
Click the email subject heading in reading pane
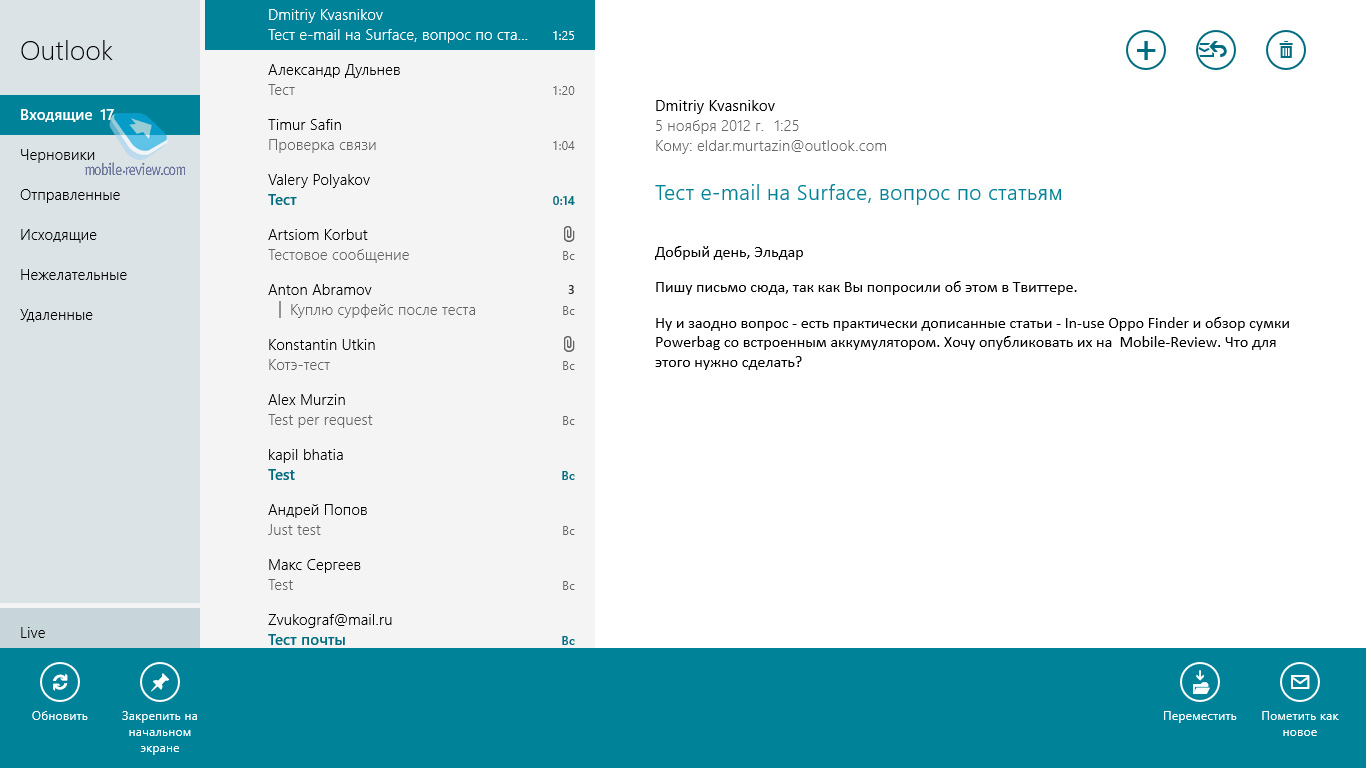[858, 193]
